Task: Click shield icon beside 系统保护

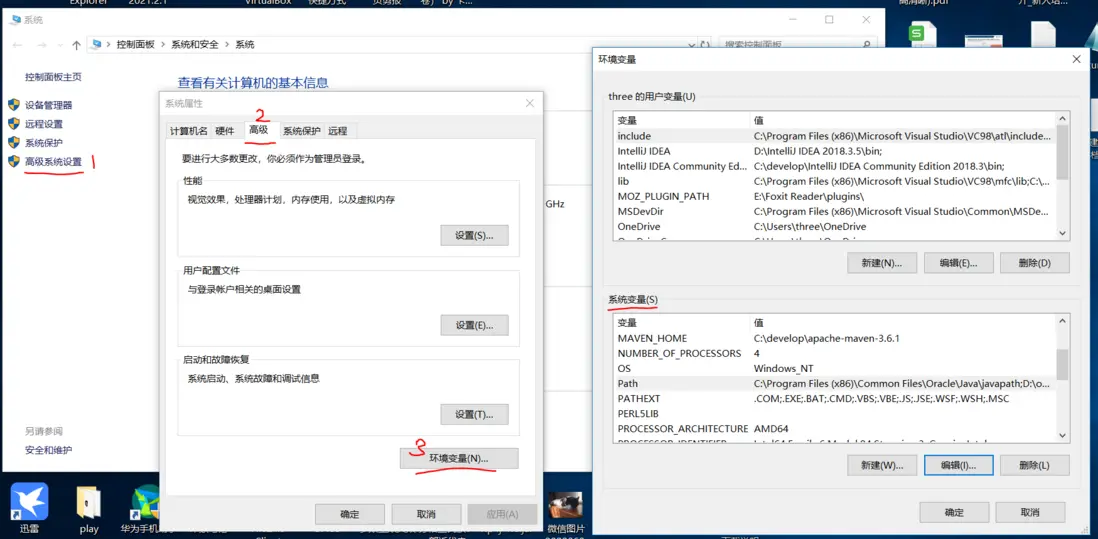Action: pos(13,143)
